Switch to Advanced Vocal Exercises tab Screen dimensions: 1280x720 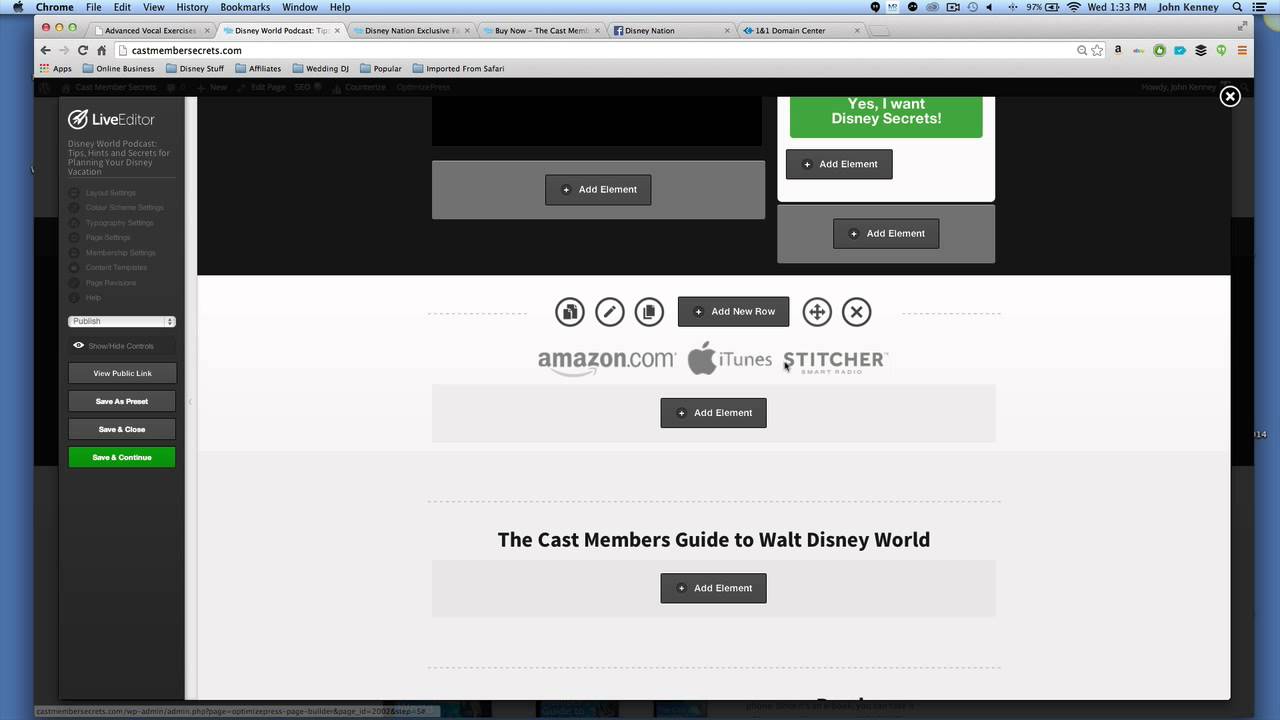pyautogui.click(x=150, y=31)
